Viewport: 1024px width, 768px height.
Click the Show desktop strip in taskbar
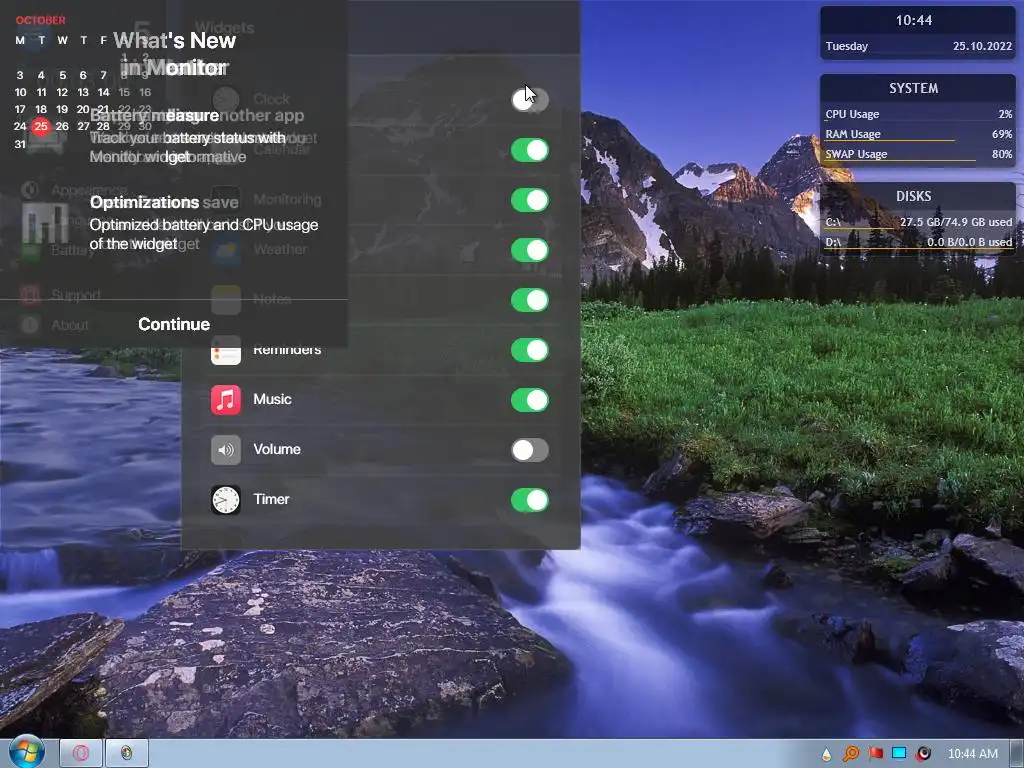(1017, 754)
